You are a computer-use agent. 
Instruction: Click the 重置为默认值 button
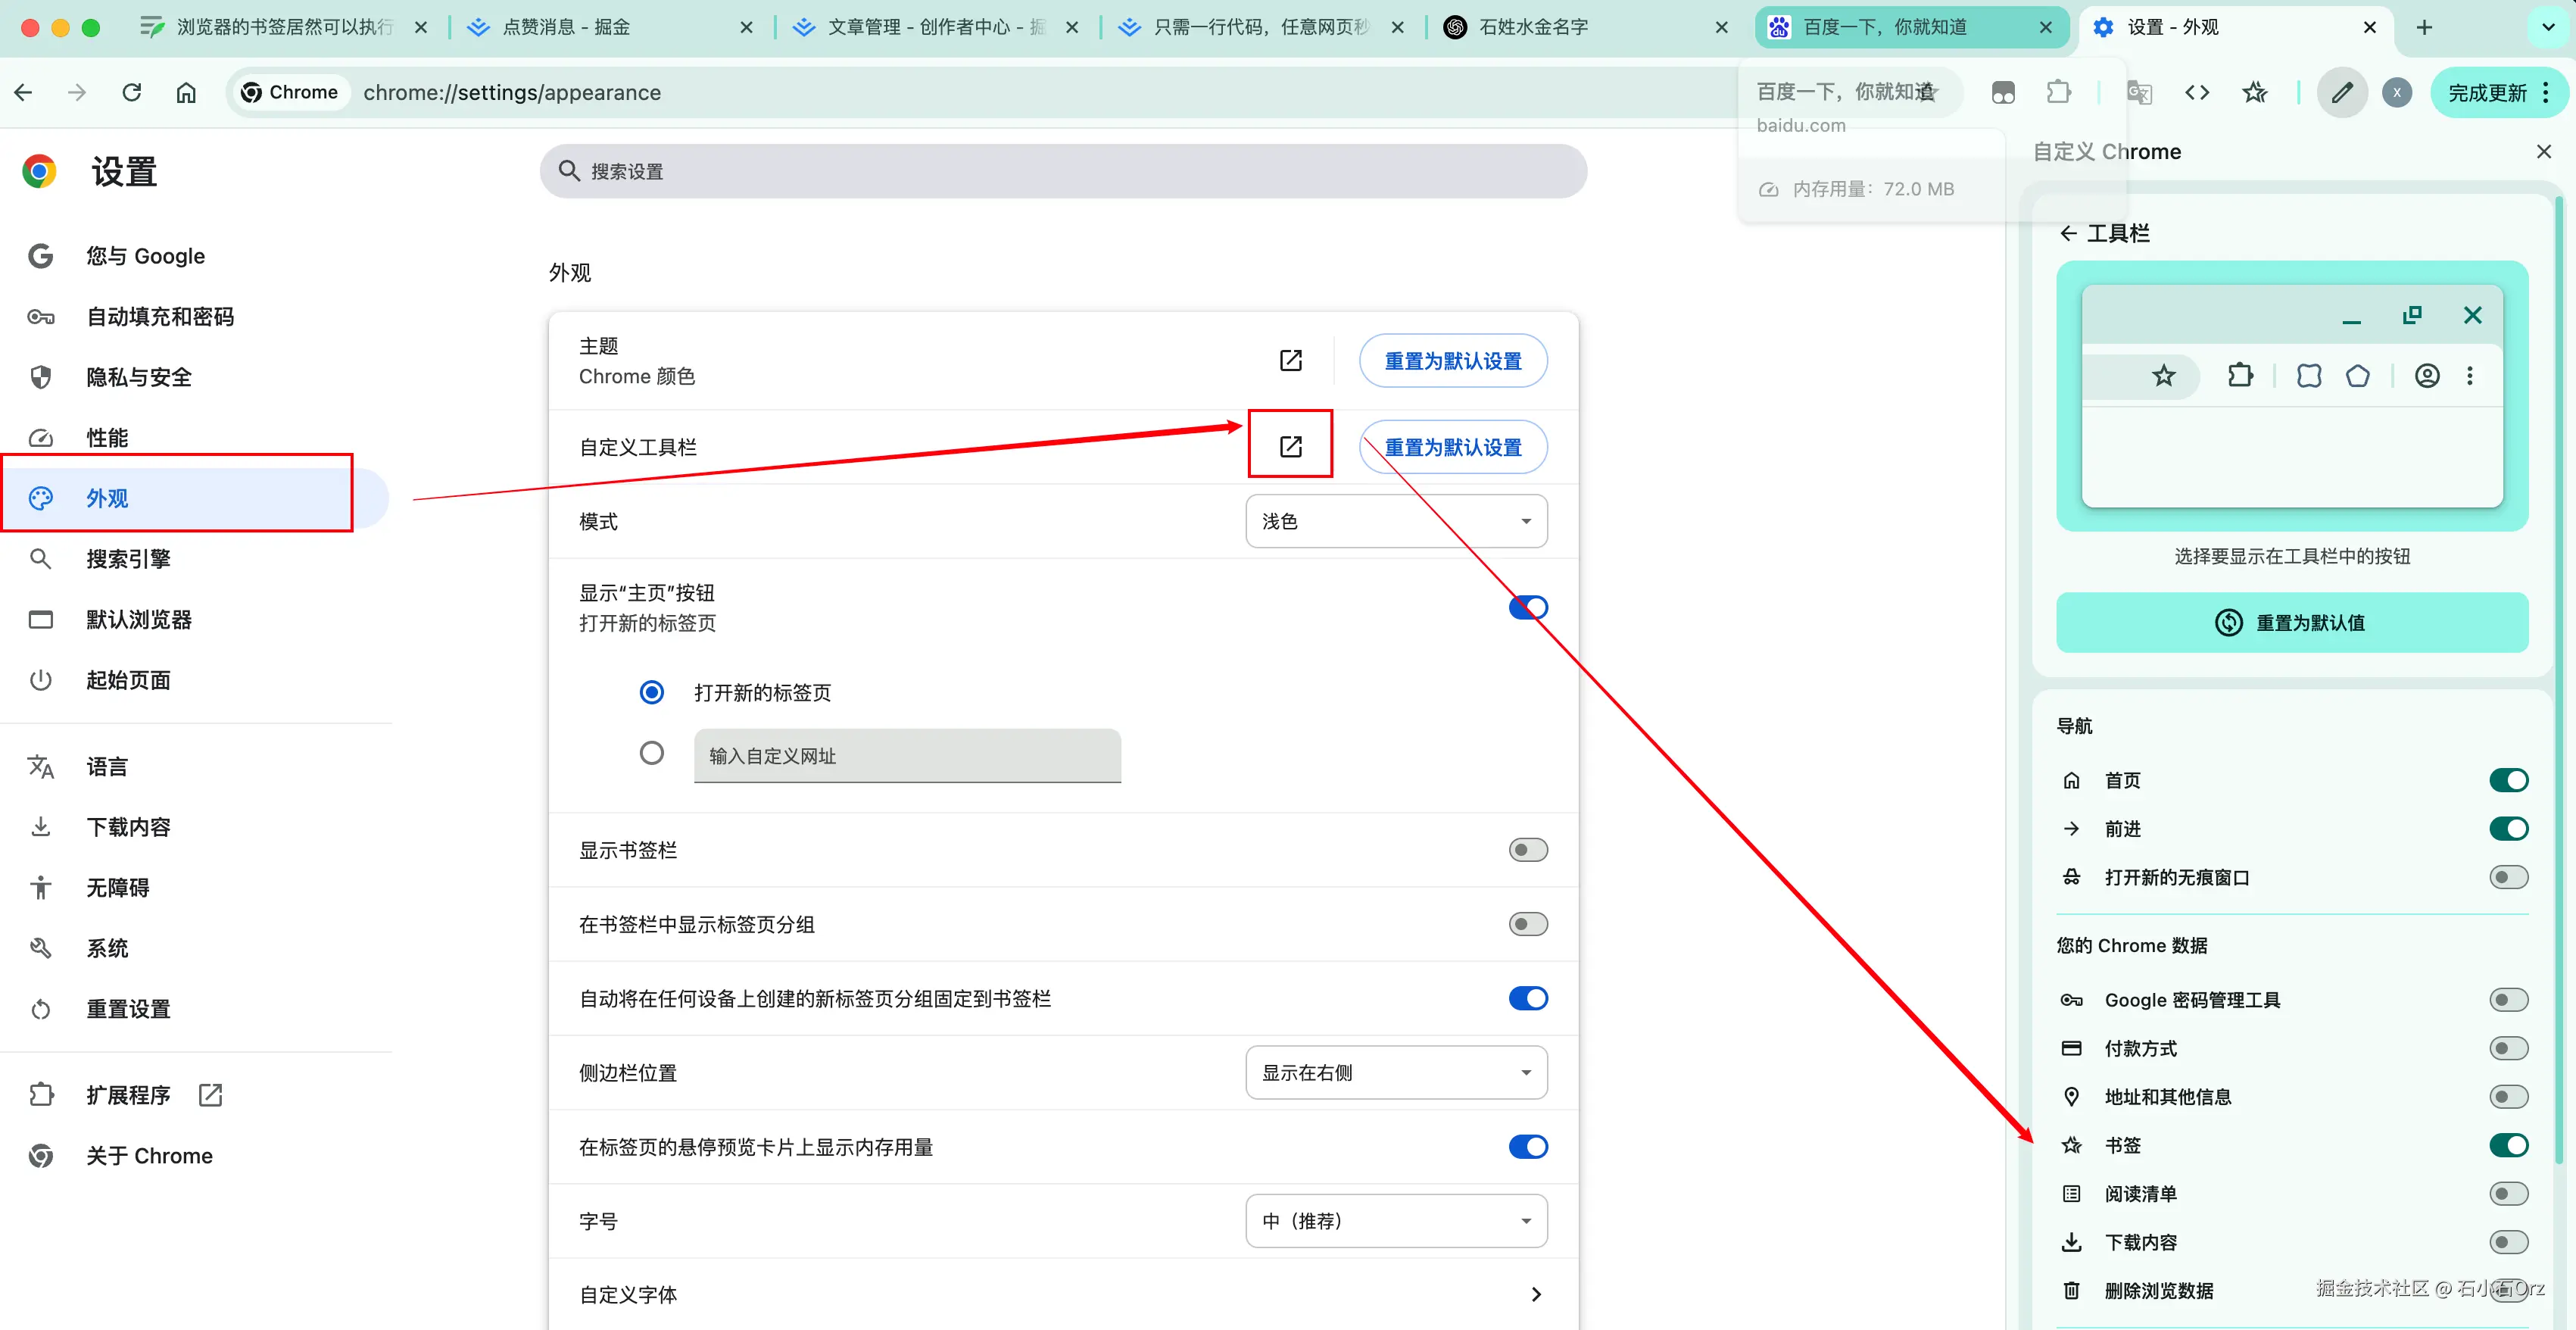tap(2291, 622)
